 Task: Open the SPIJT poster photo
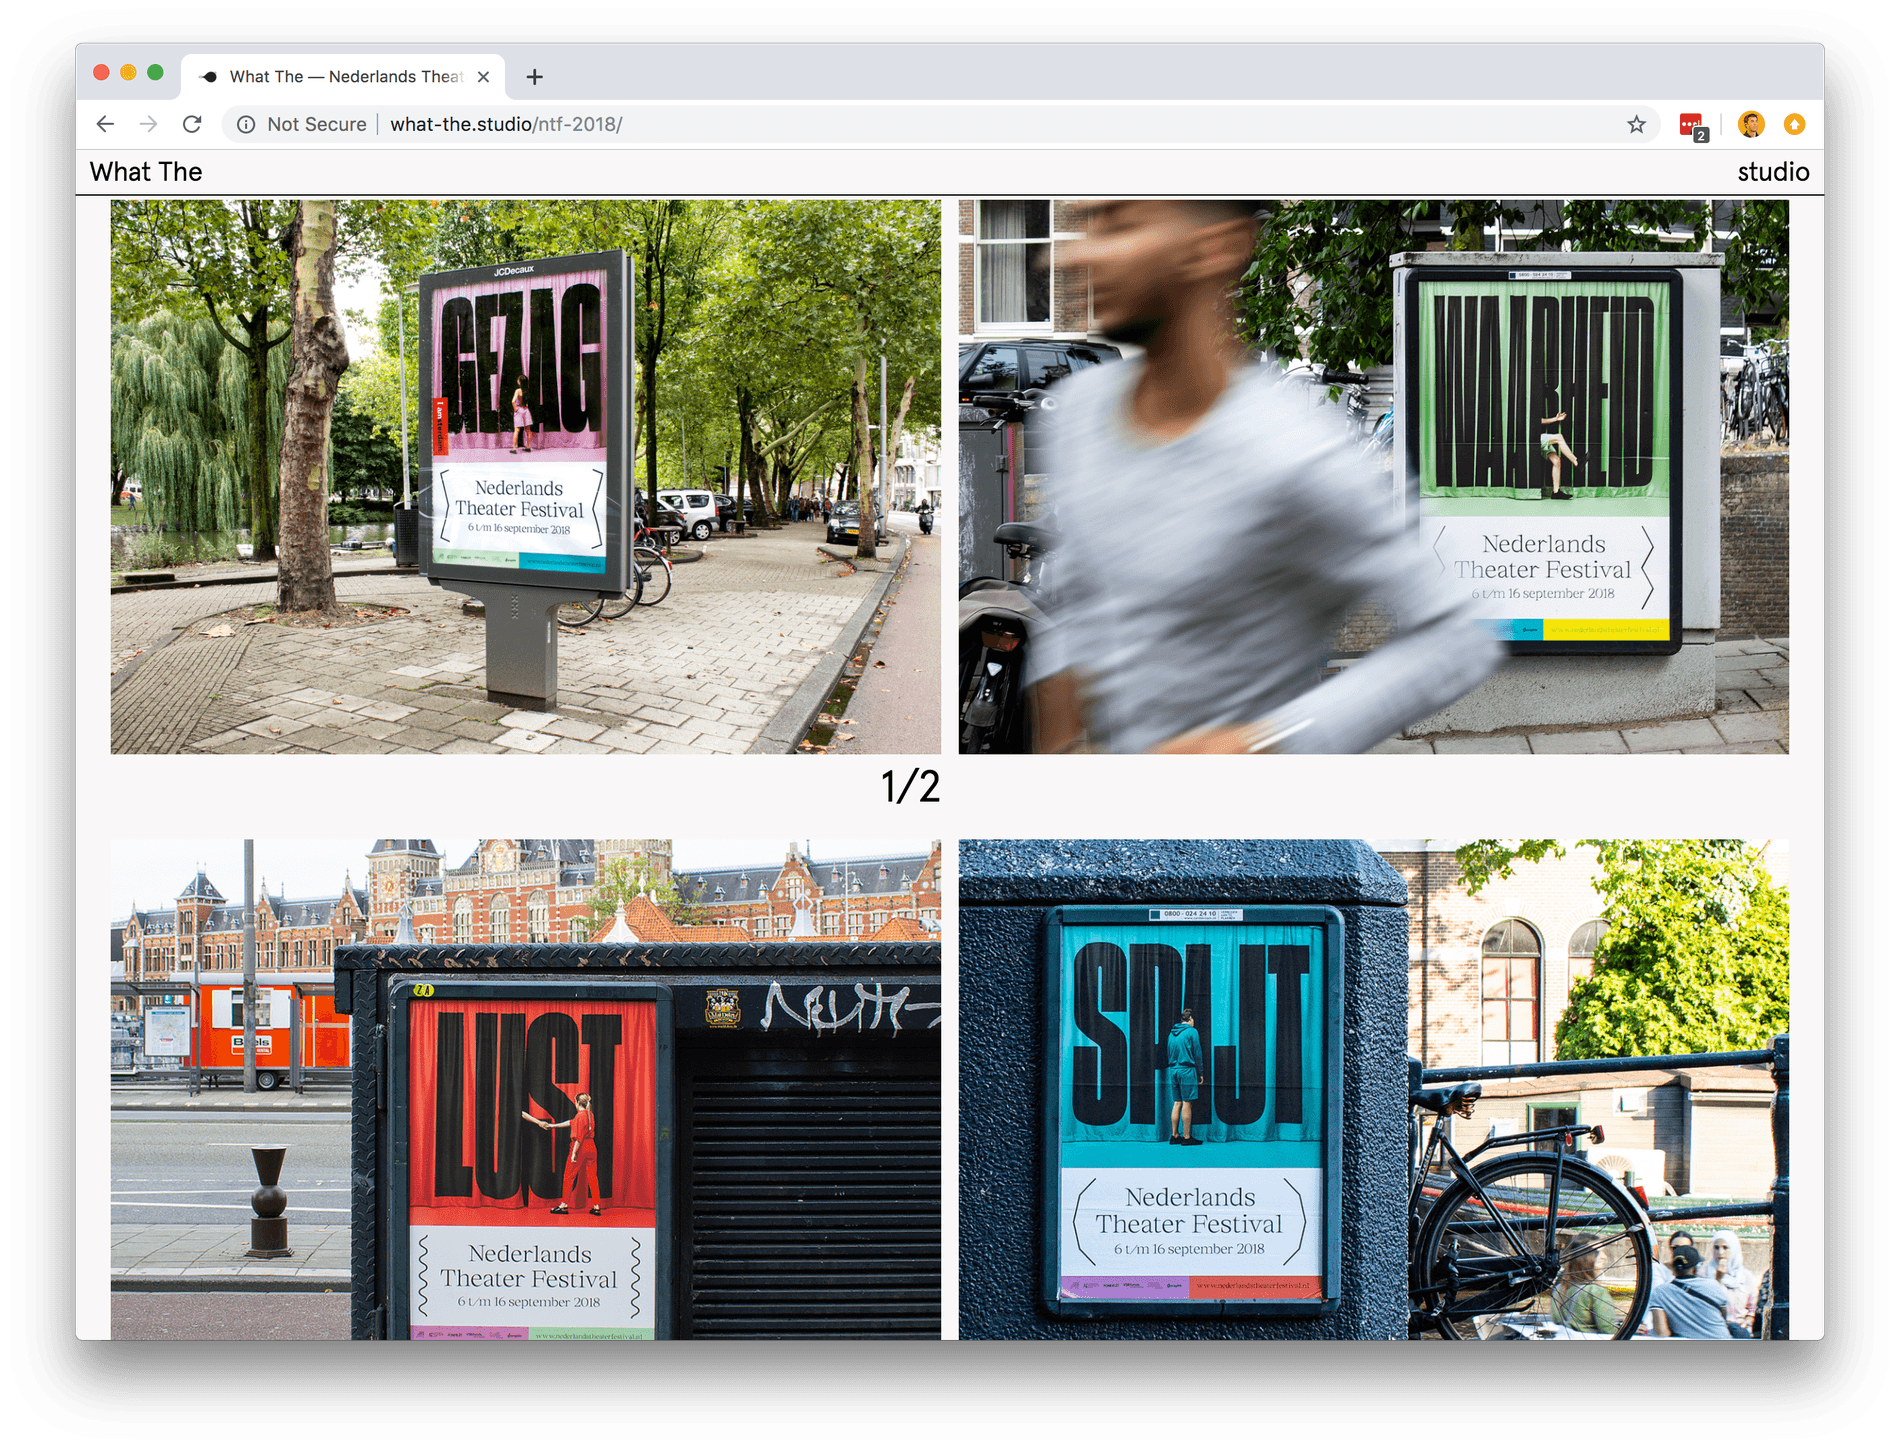pos(1373,1089)
